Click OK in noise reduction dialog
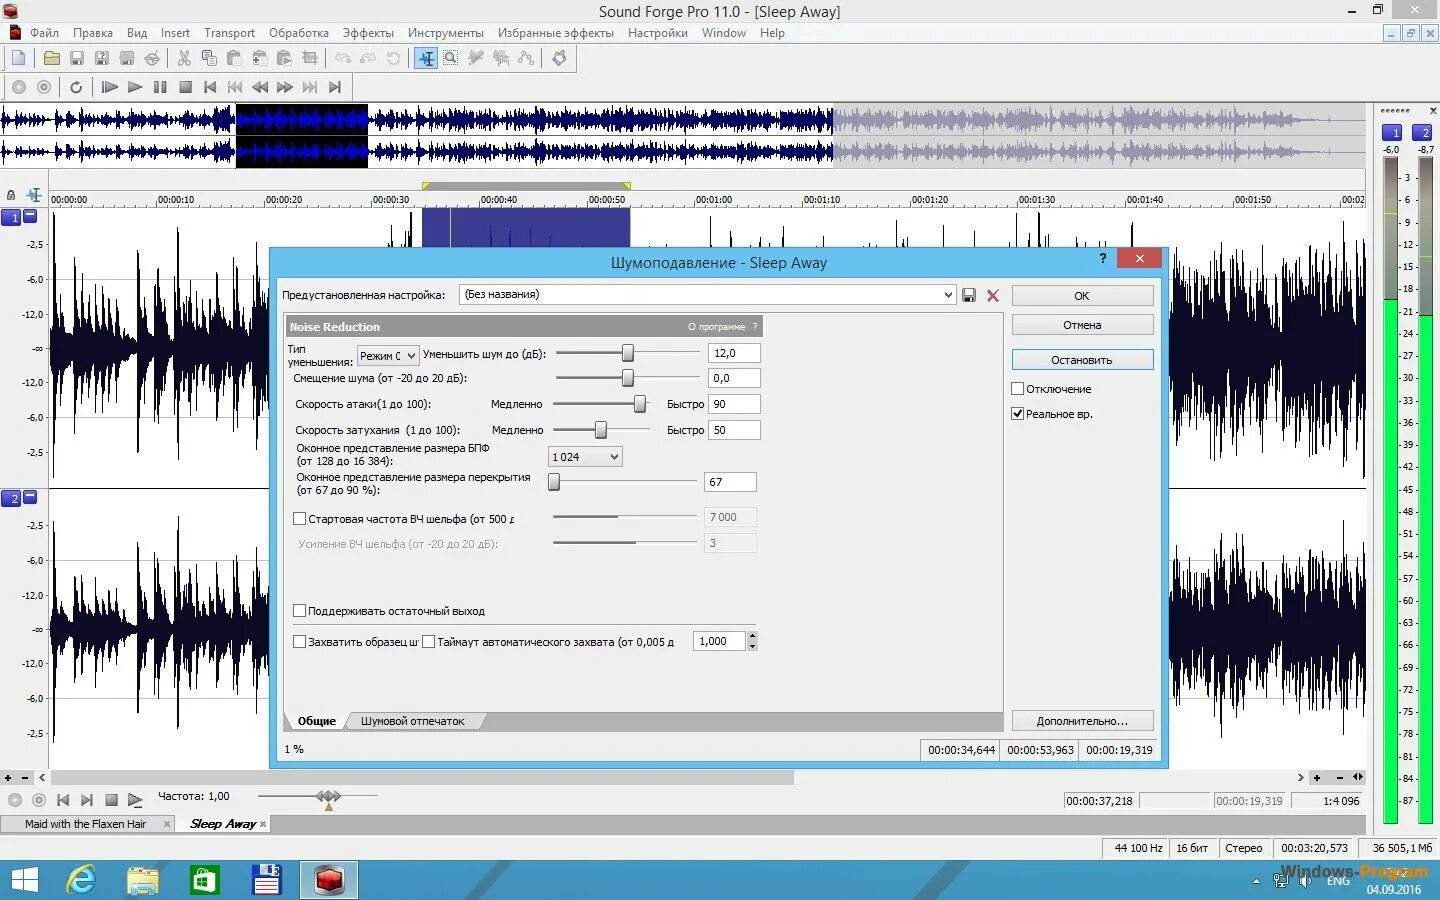 click(x=1082, y=296)
